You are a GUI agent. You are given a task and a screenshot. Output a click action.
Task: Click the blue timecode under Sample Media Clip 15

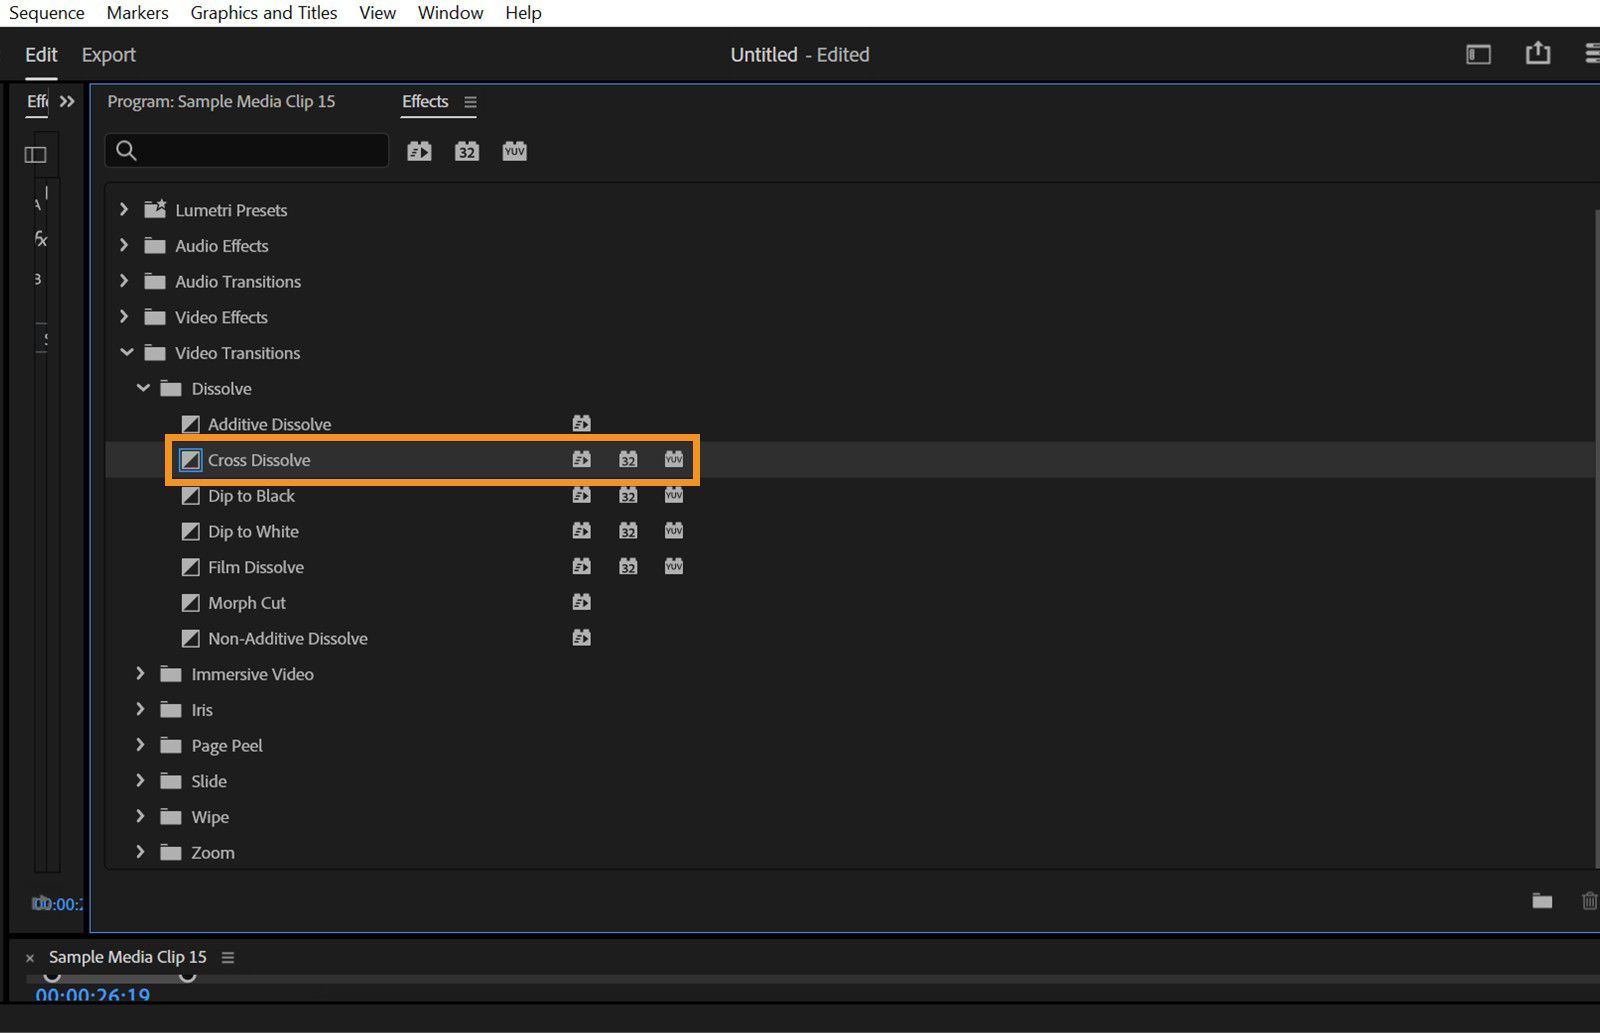pos(90,995)
